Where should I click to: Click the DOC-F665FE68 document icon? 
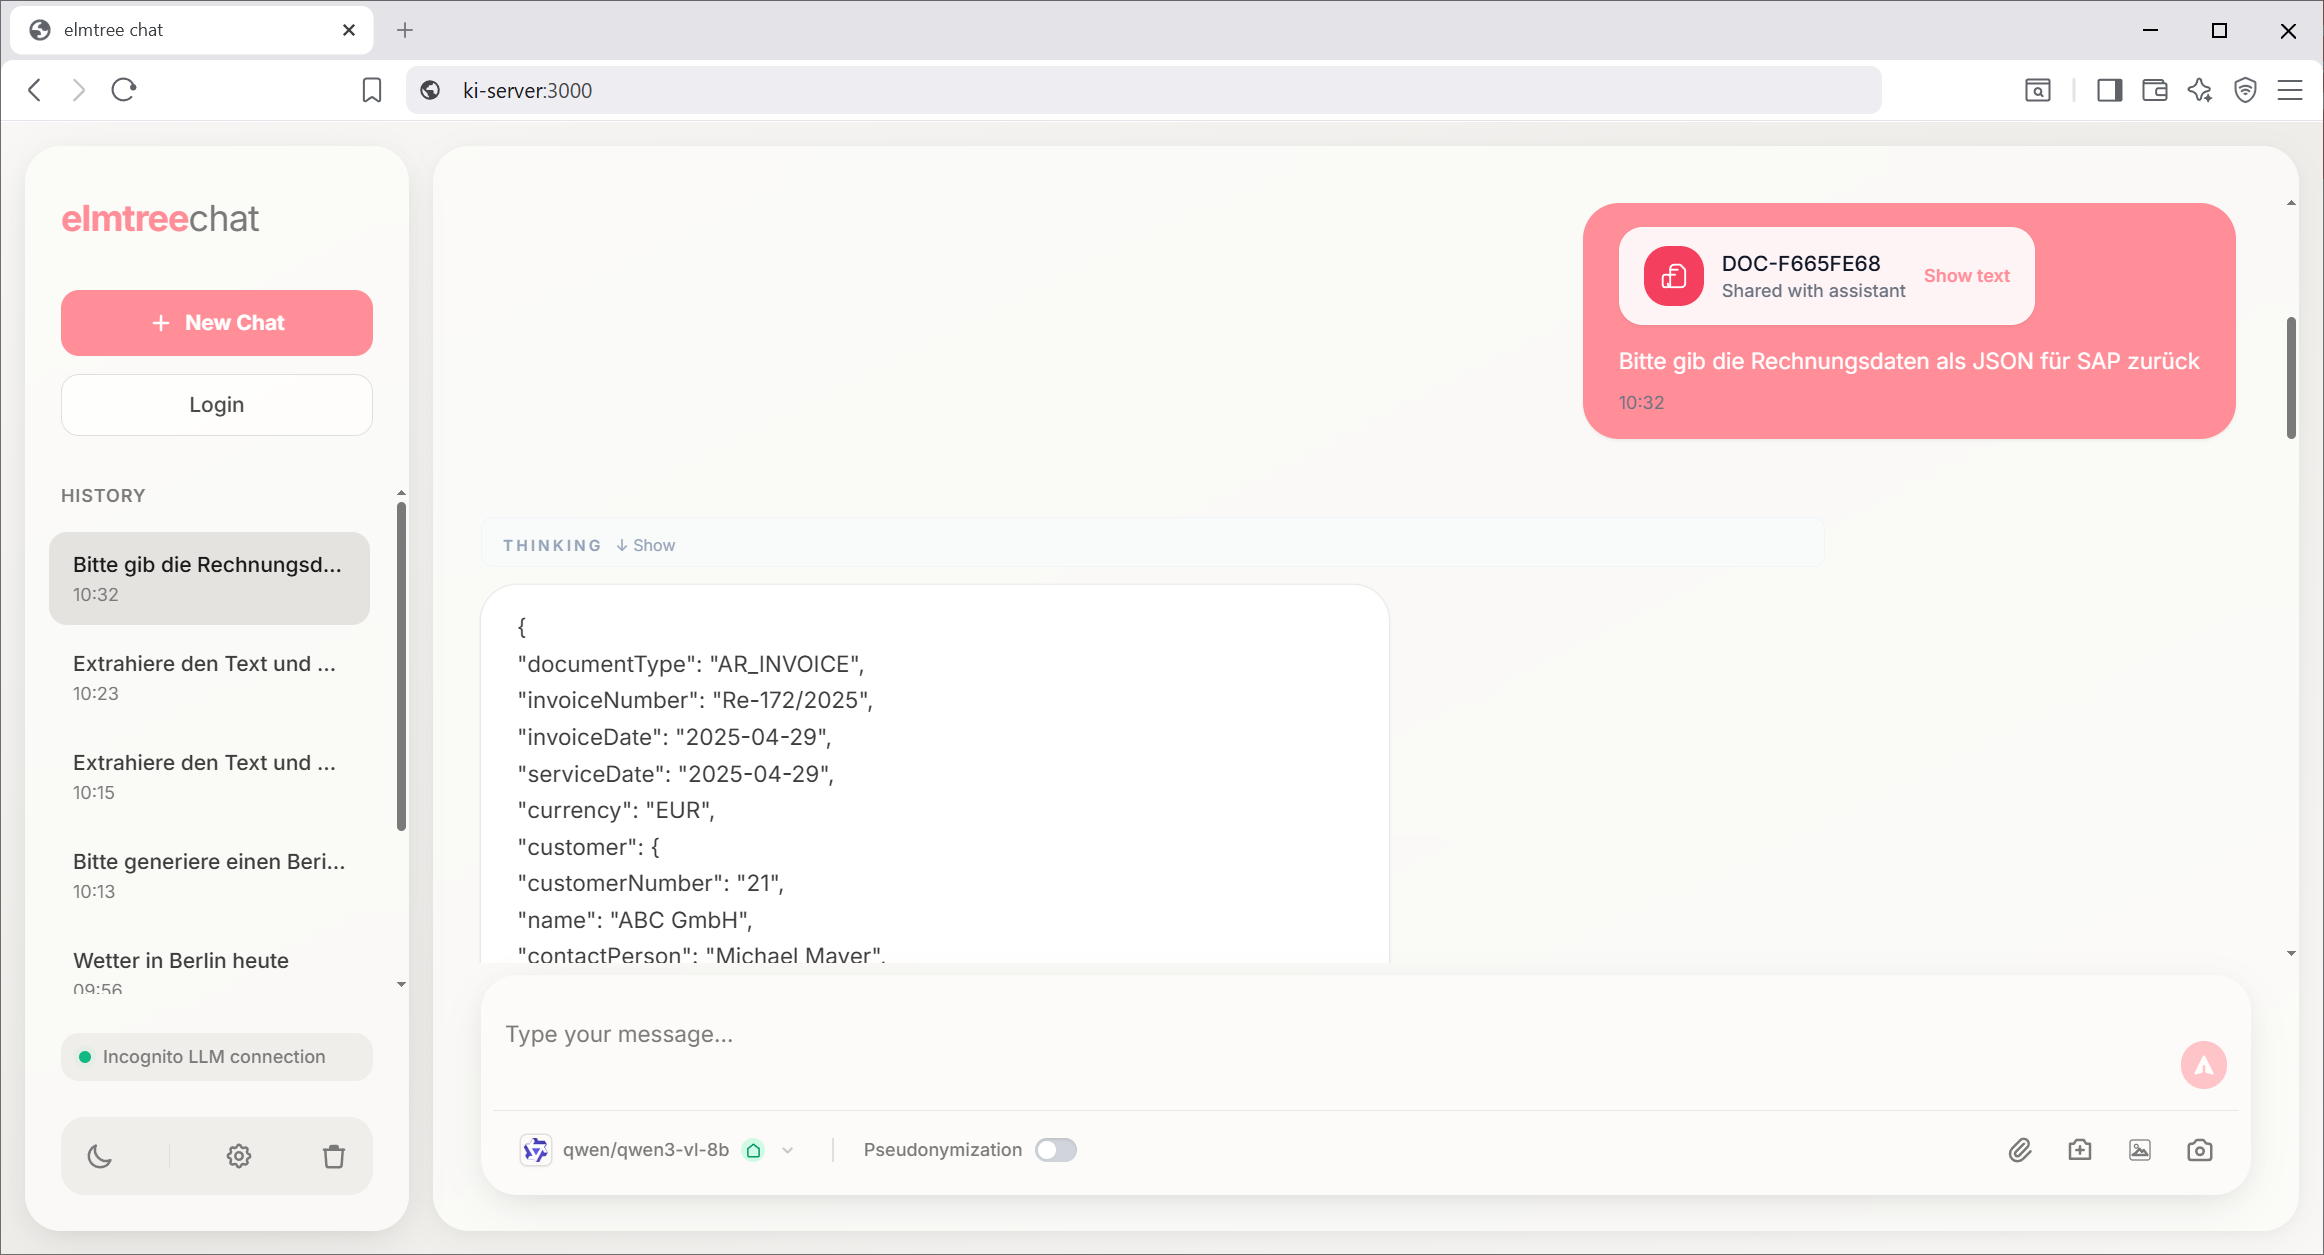click(1672, 276)
